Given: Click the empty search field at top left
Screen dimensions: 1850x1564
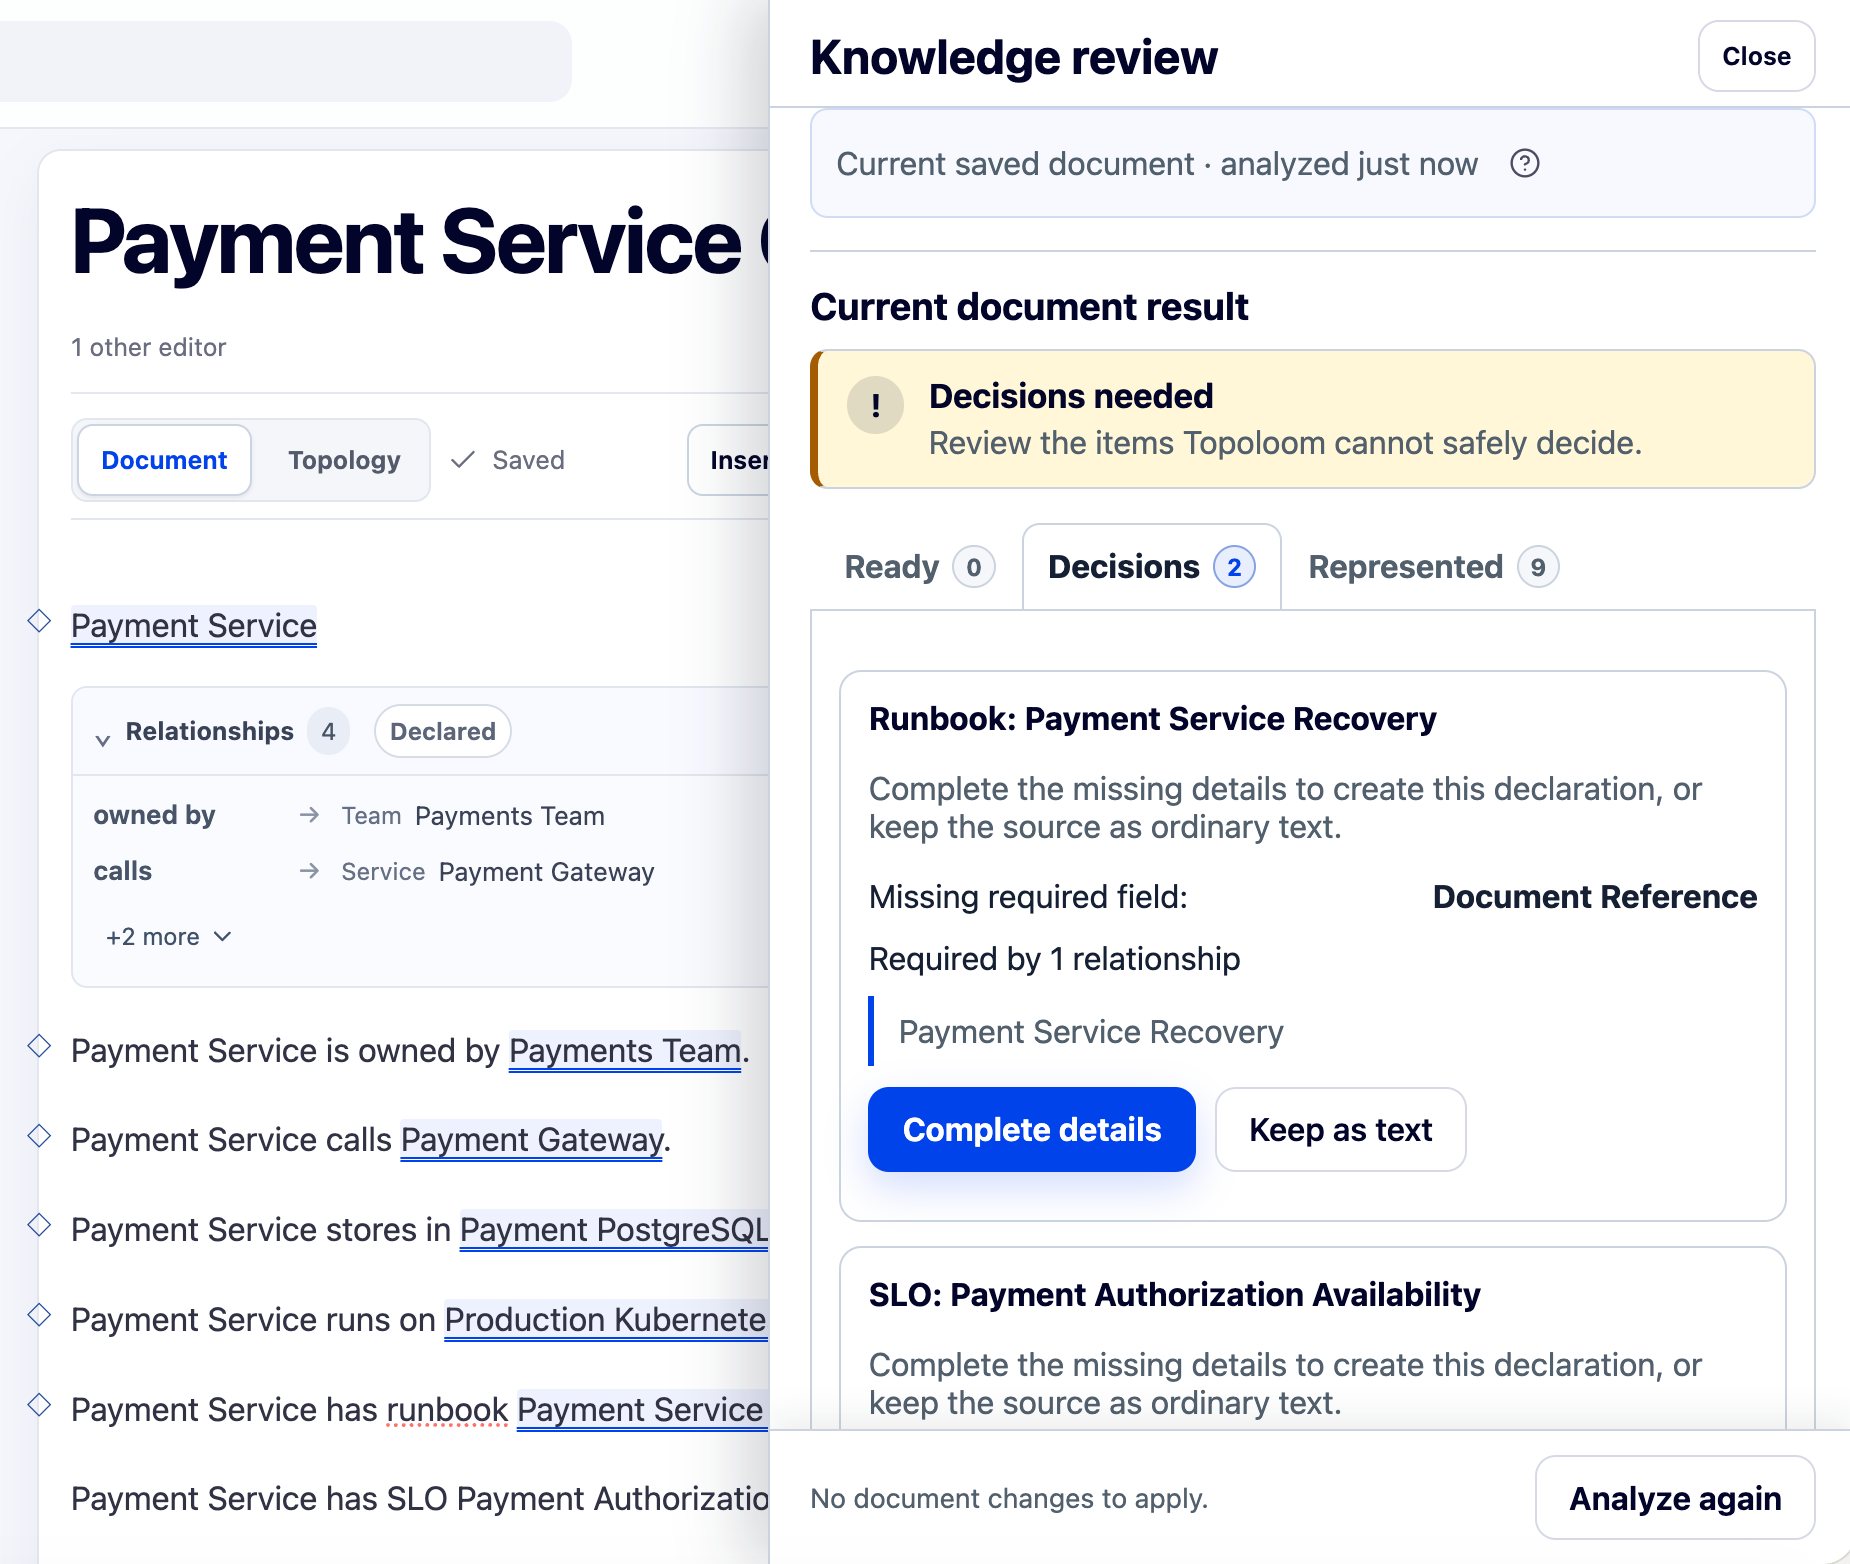Looking at the screenshot, I should coord(285,61).
